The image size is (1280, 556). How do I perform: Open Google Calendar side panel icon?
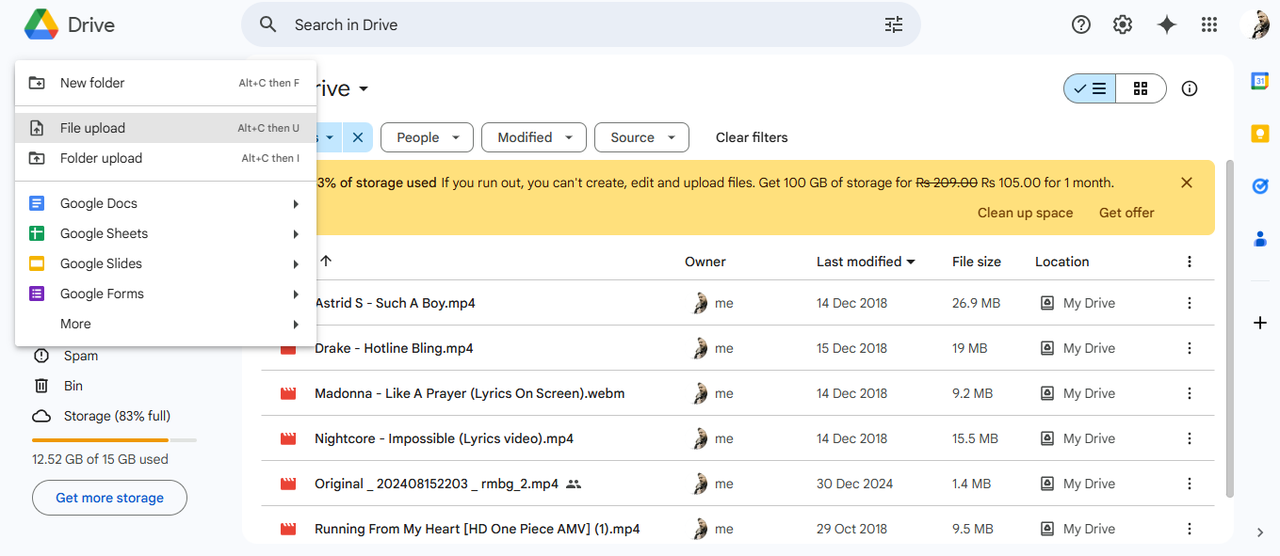click(x=1260, y=82)
